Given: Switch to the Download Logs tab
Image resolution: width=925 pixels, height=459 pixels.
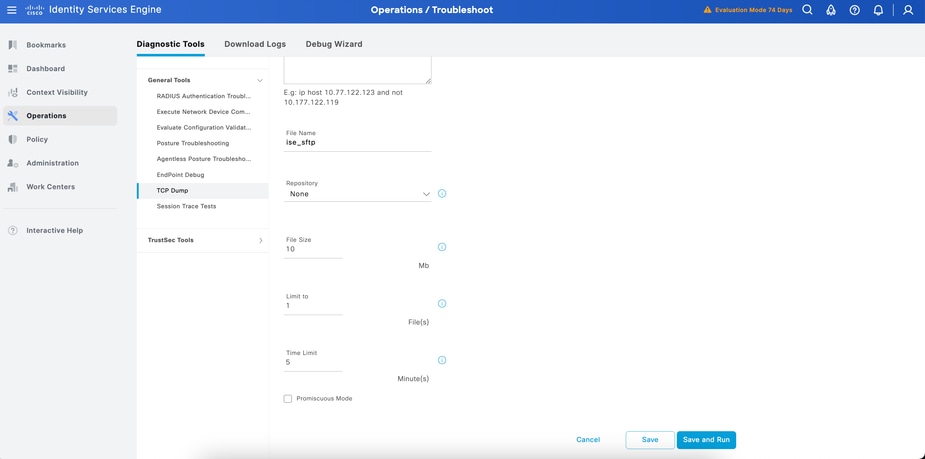Looking at the screenshot, I should coord(255,44).
